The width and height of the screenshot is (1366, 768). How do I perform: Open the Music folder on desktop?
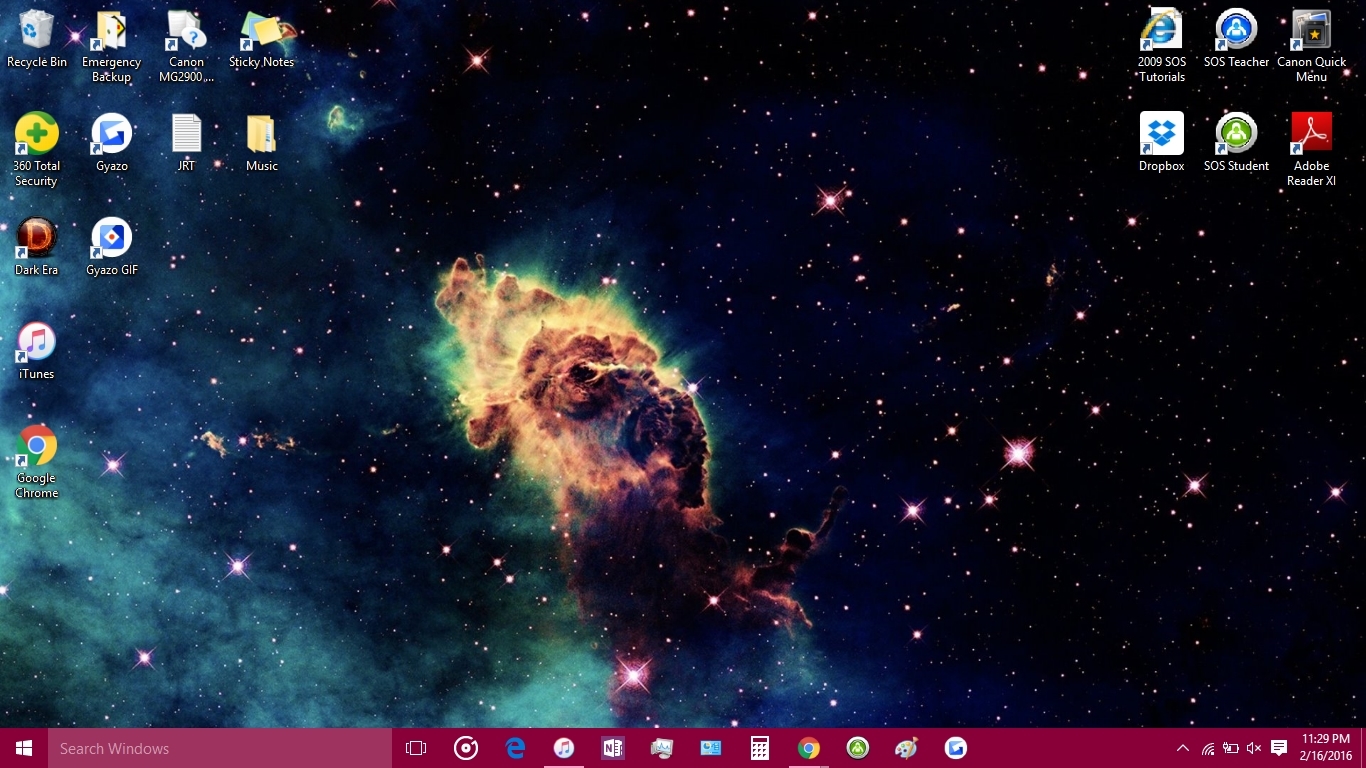[262, 143]
